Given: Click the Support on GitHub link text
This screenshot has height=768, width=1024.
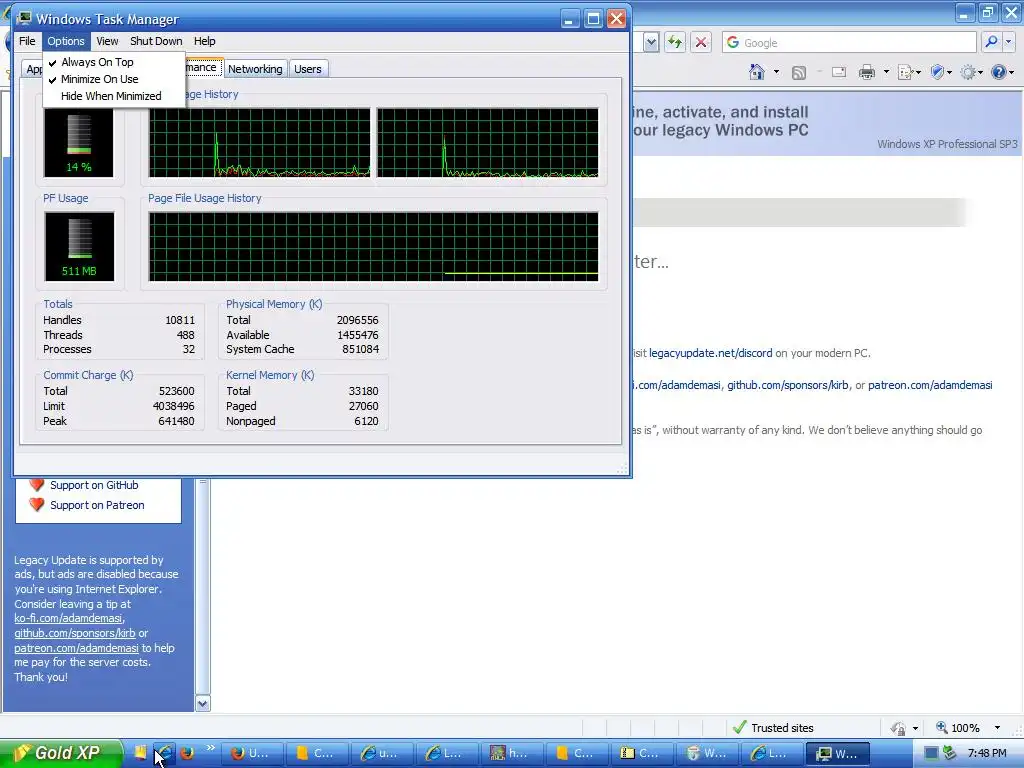Looking at the screenshot, I should tap(94, 485).
